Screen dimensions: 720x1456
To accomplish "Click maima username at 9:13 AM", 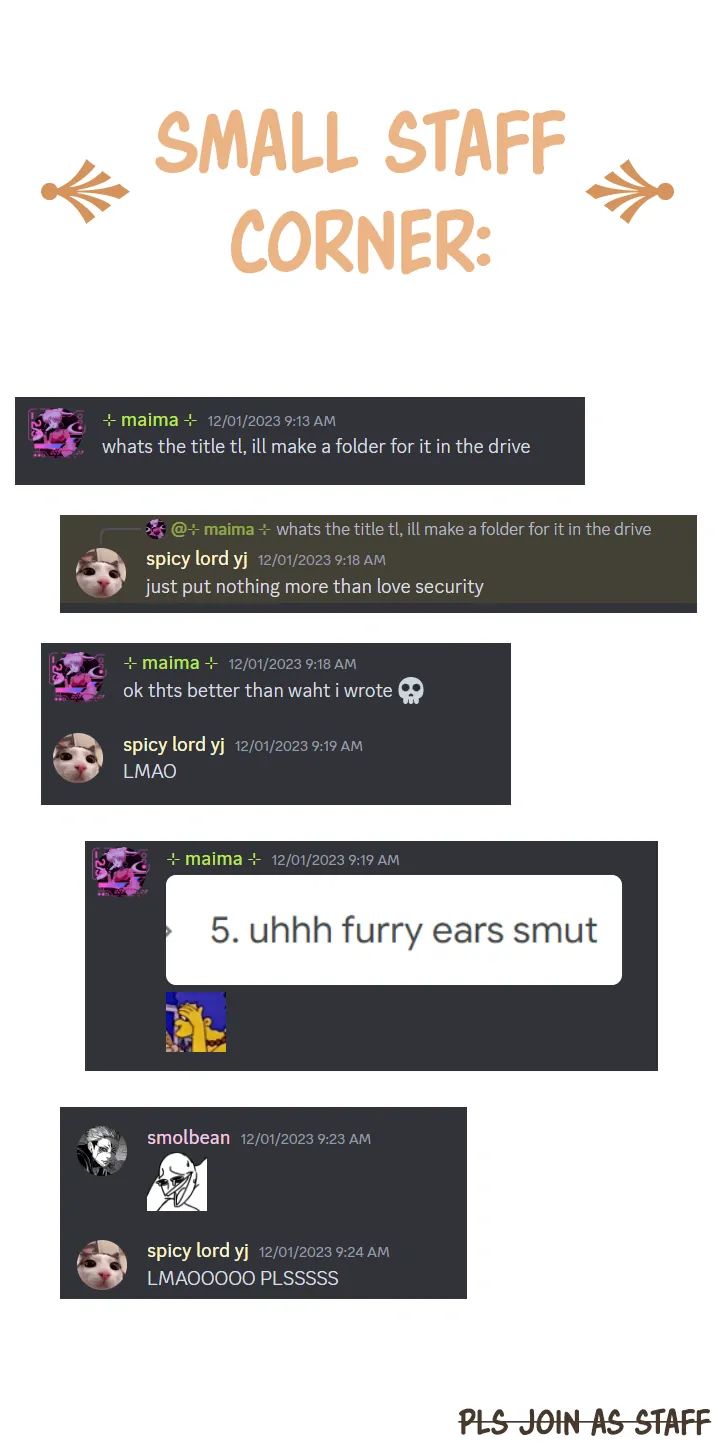I will 150,420.
